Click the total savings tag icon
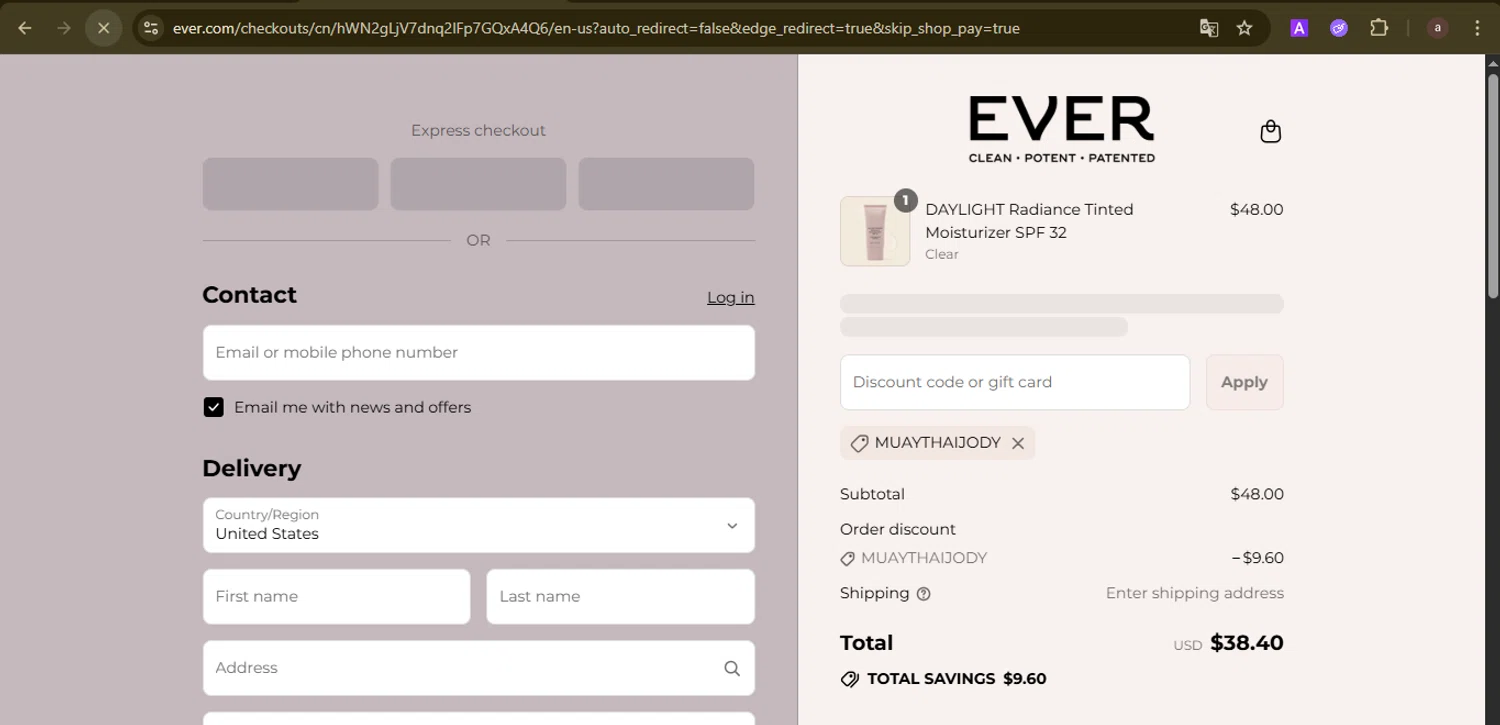 click(x=850, y=679)
